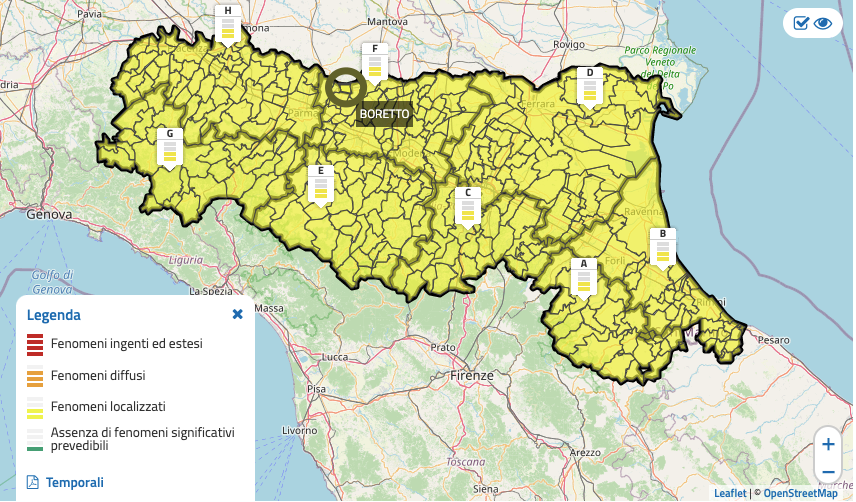Click the Arezzo city label
This screenshot has height=502, width=856.
[x=585, y=453]
